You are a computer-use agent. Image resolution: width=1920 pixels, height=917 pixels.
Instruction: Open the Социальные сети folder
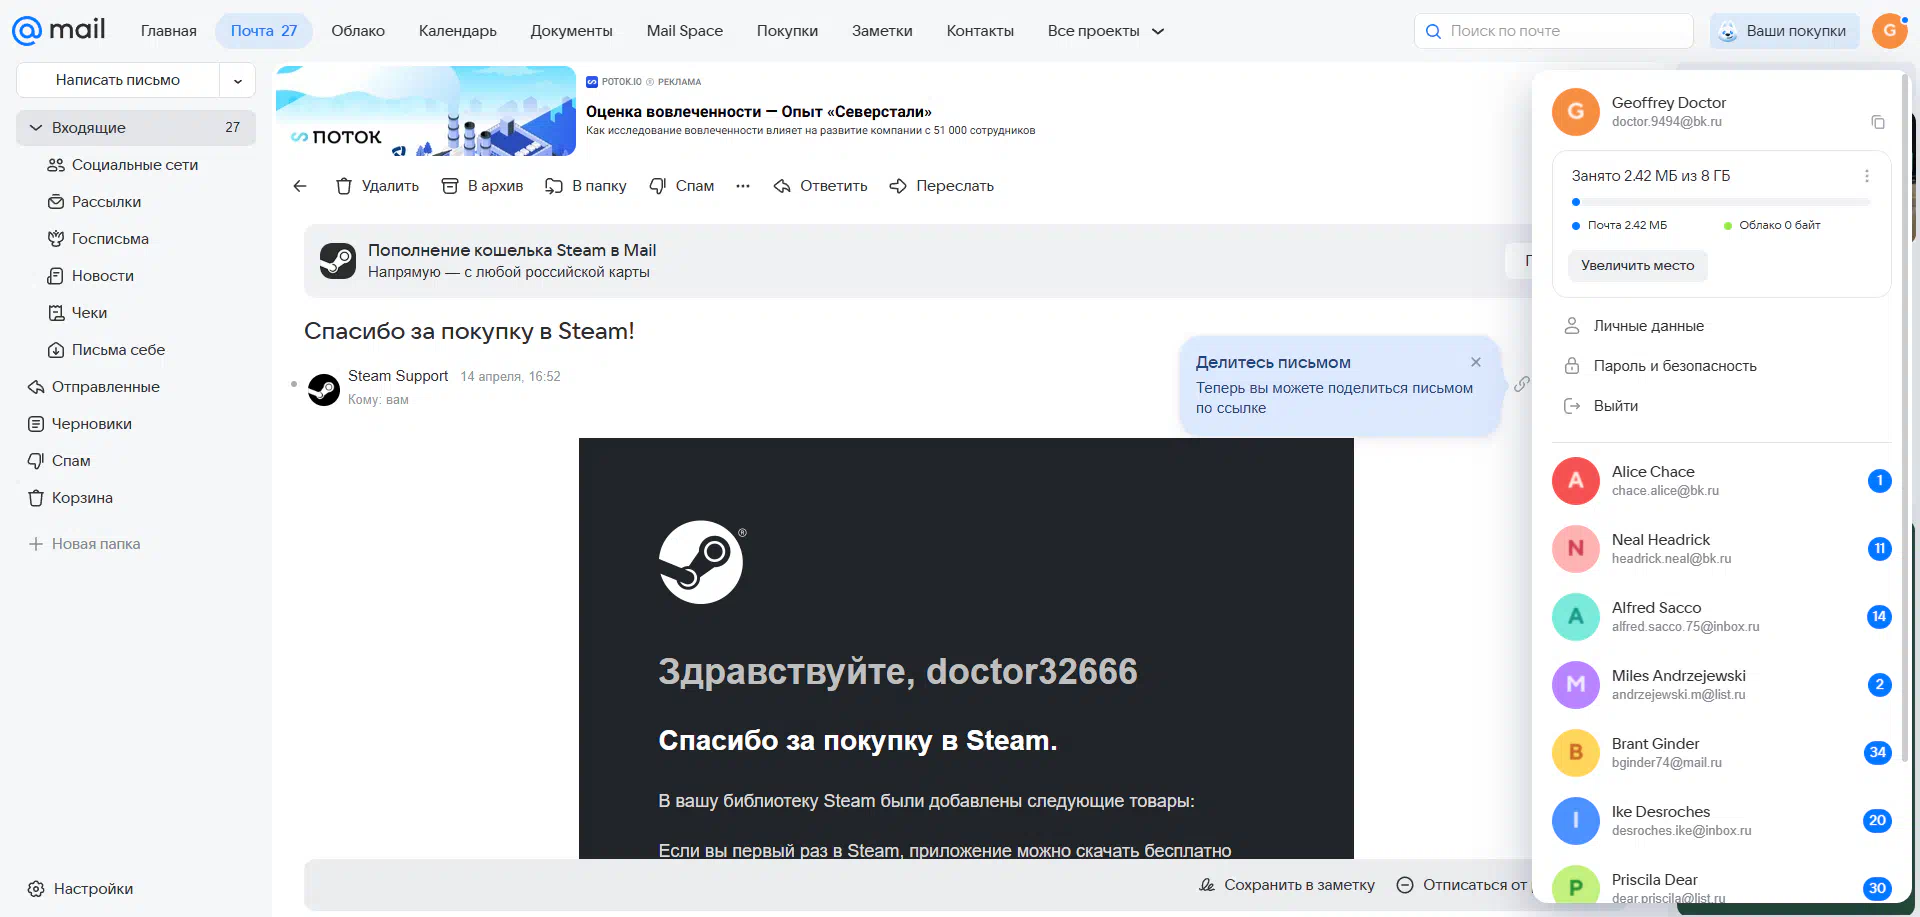click(x=136, y=165)
